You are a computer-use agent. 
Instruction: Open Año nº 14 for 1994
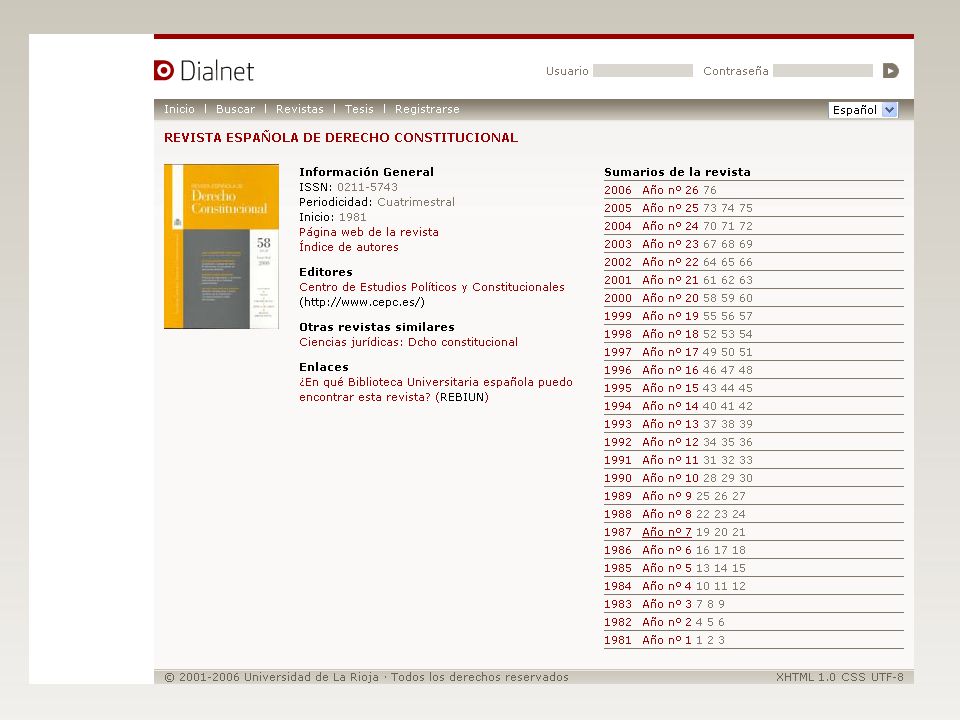[670, 406]
